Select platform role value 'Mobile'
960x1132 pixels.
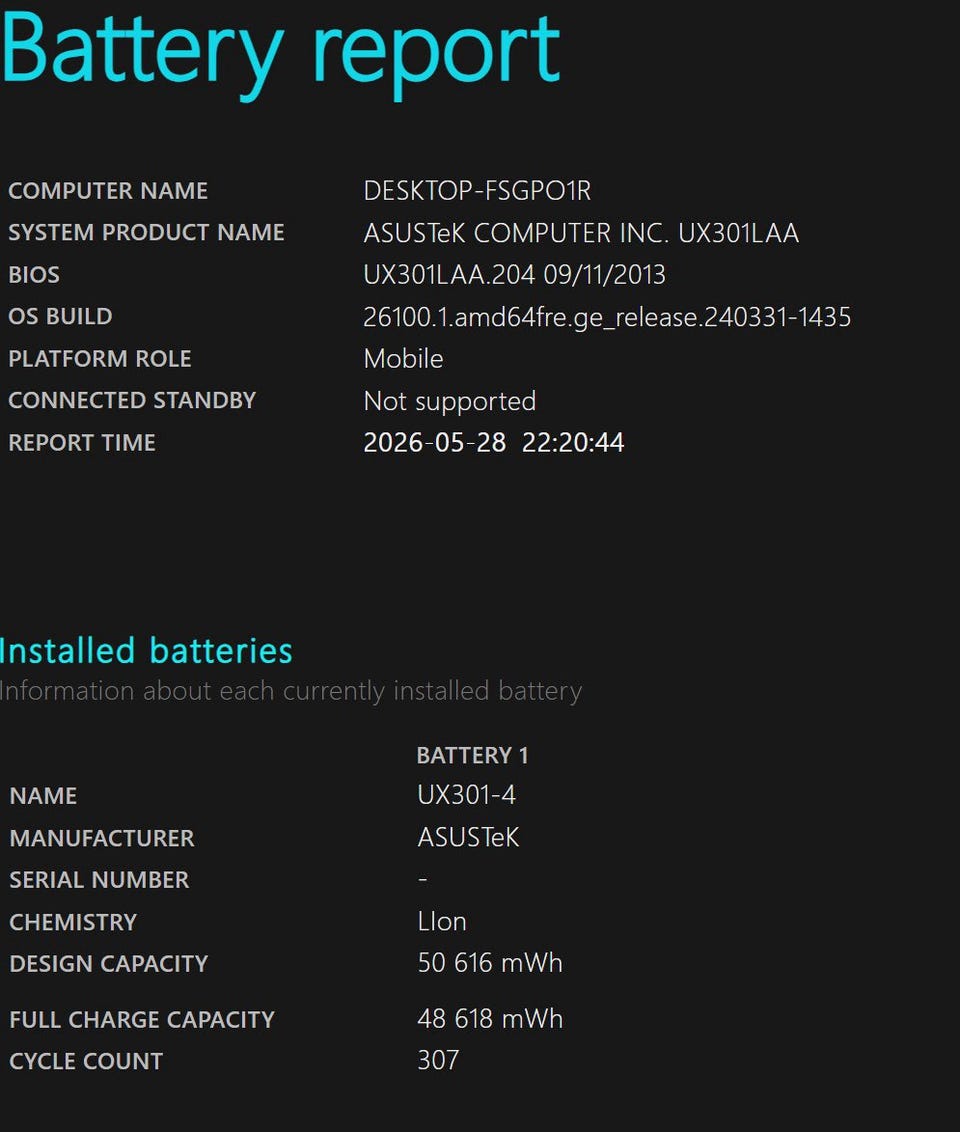pyautogui.click(x=403, y=359)
